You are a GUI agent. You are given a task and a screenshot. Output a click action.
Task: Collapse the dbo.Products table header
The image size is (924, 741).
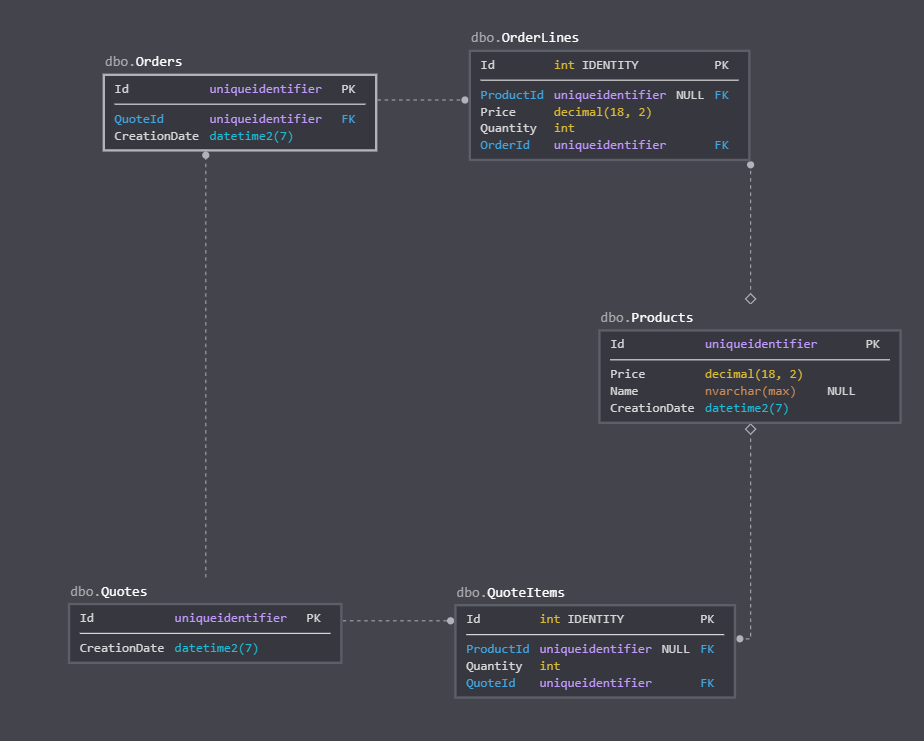point(646,317)
